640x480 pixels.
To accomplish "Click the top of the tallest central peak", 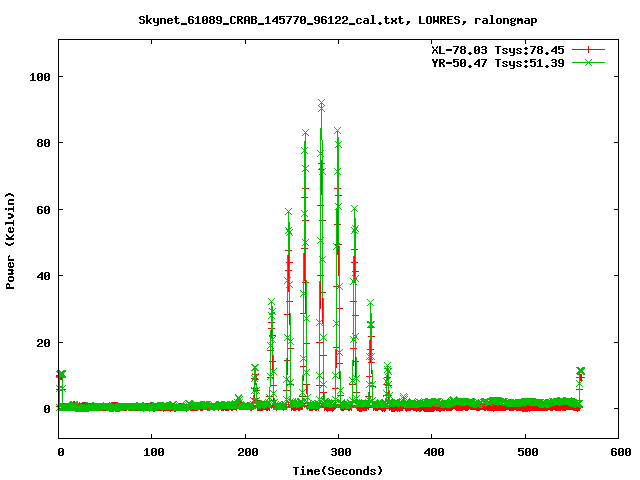I will click(x=321, y=103).
